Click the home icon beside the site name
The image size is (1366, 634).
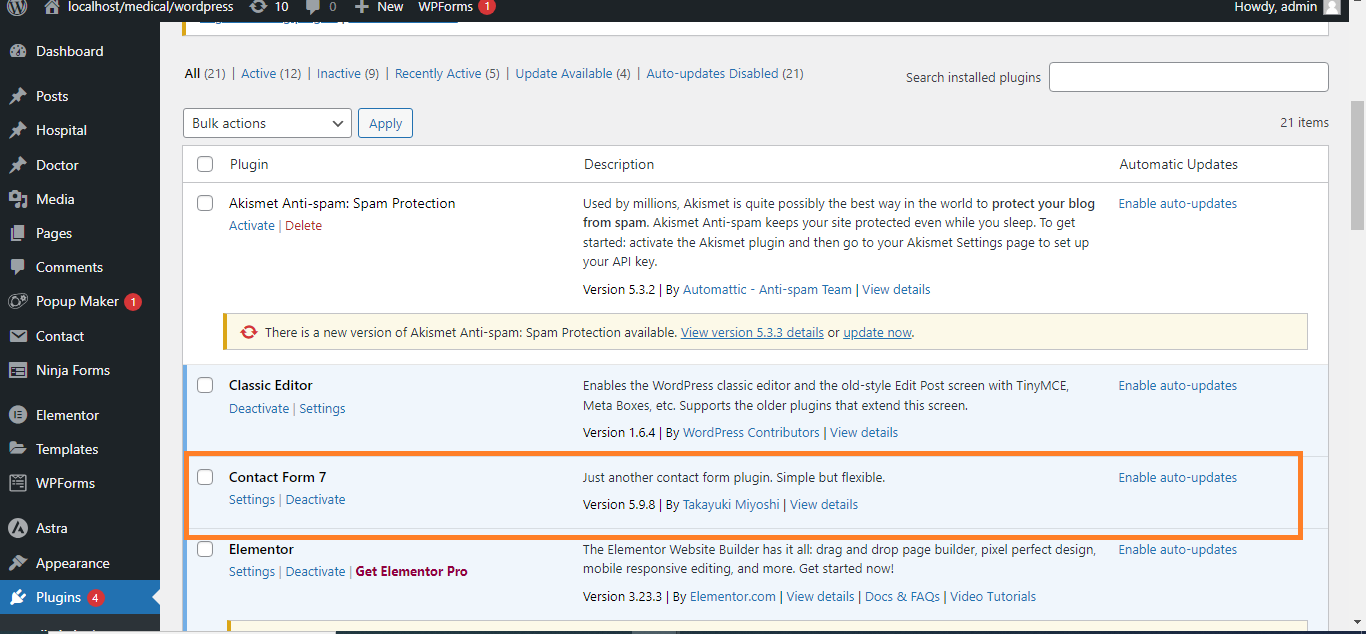52,7
